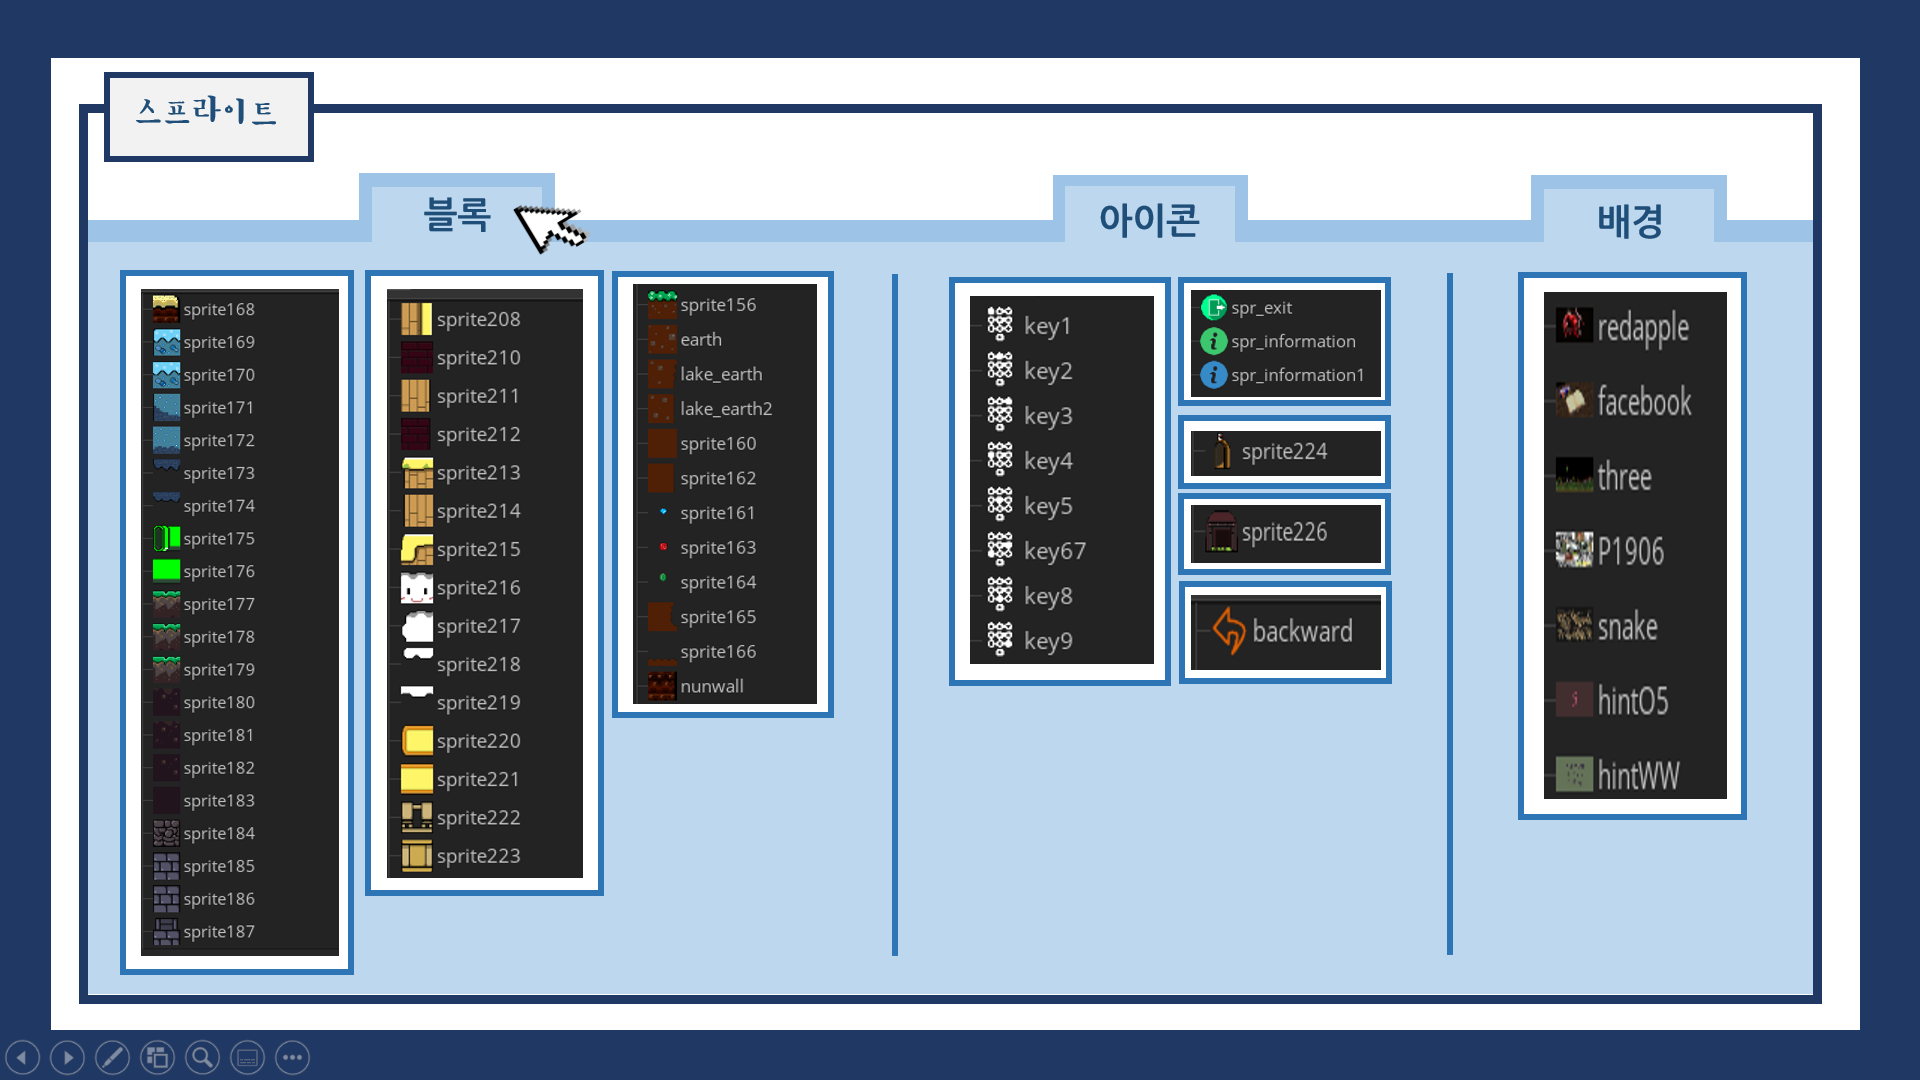Viewport: 1920px width, 1080px height.
Task: Select the 아이콘 tab
Action: [x=1149, y=218]
